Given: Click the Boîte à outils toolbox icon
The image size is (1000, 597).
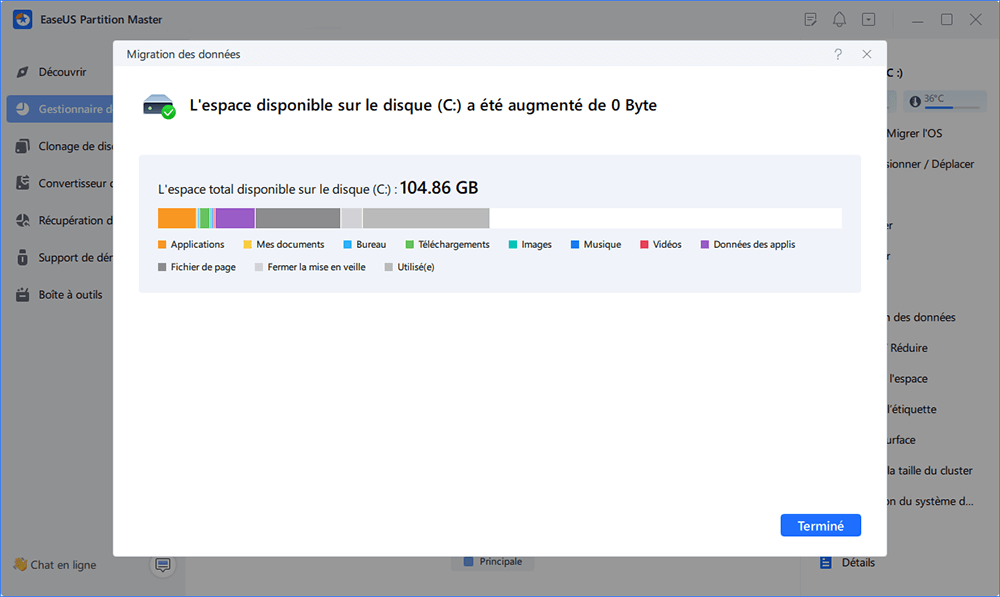Looking at the screenshot, I should pos(22,295).
